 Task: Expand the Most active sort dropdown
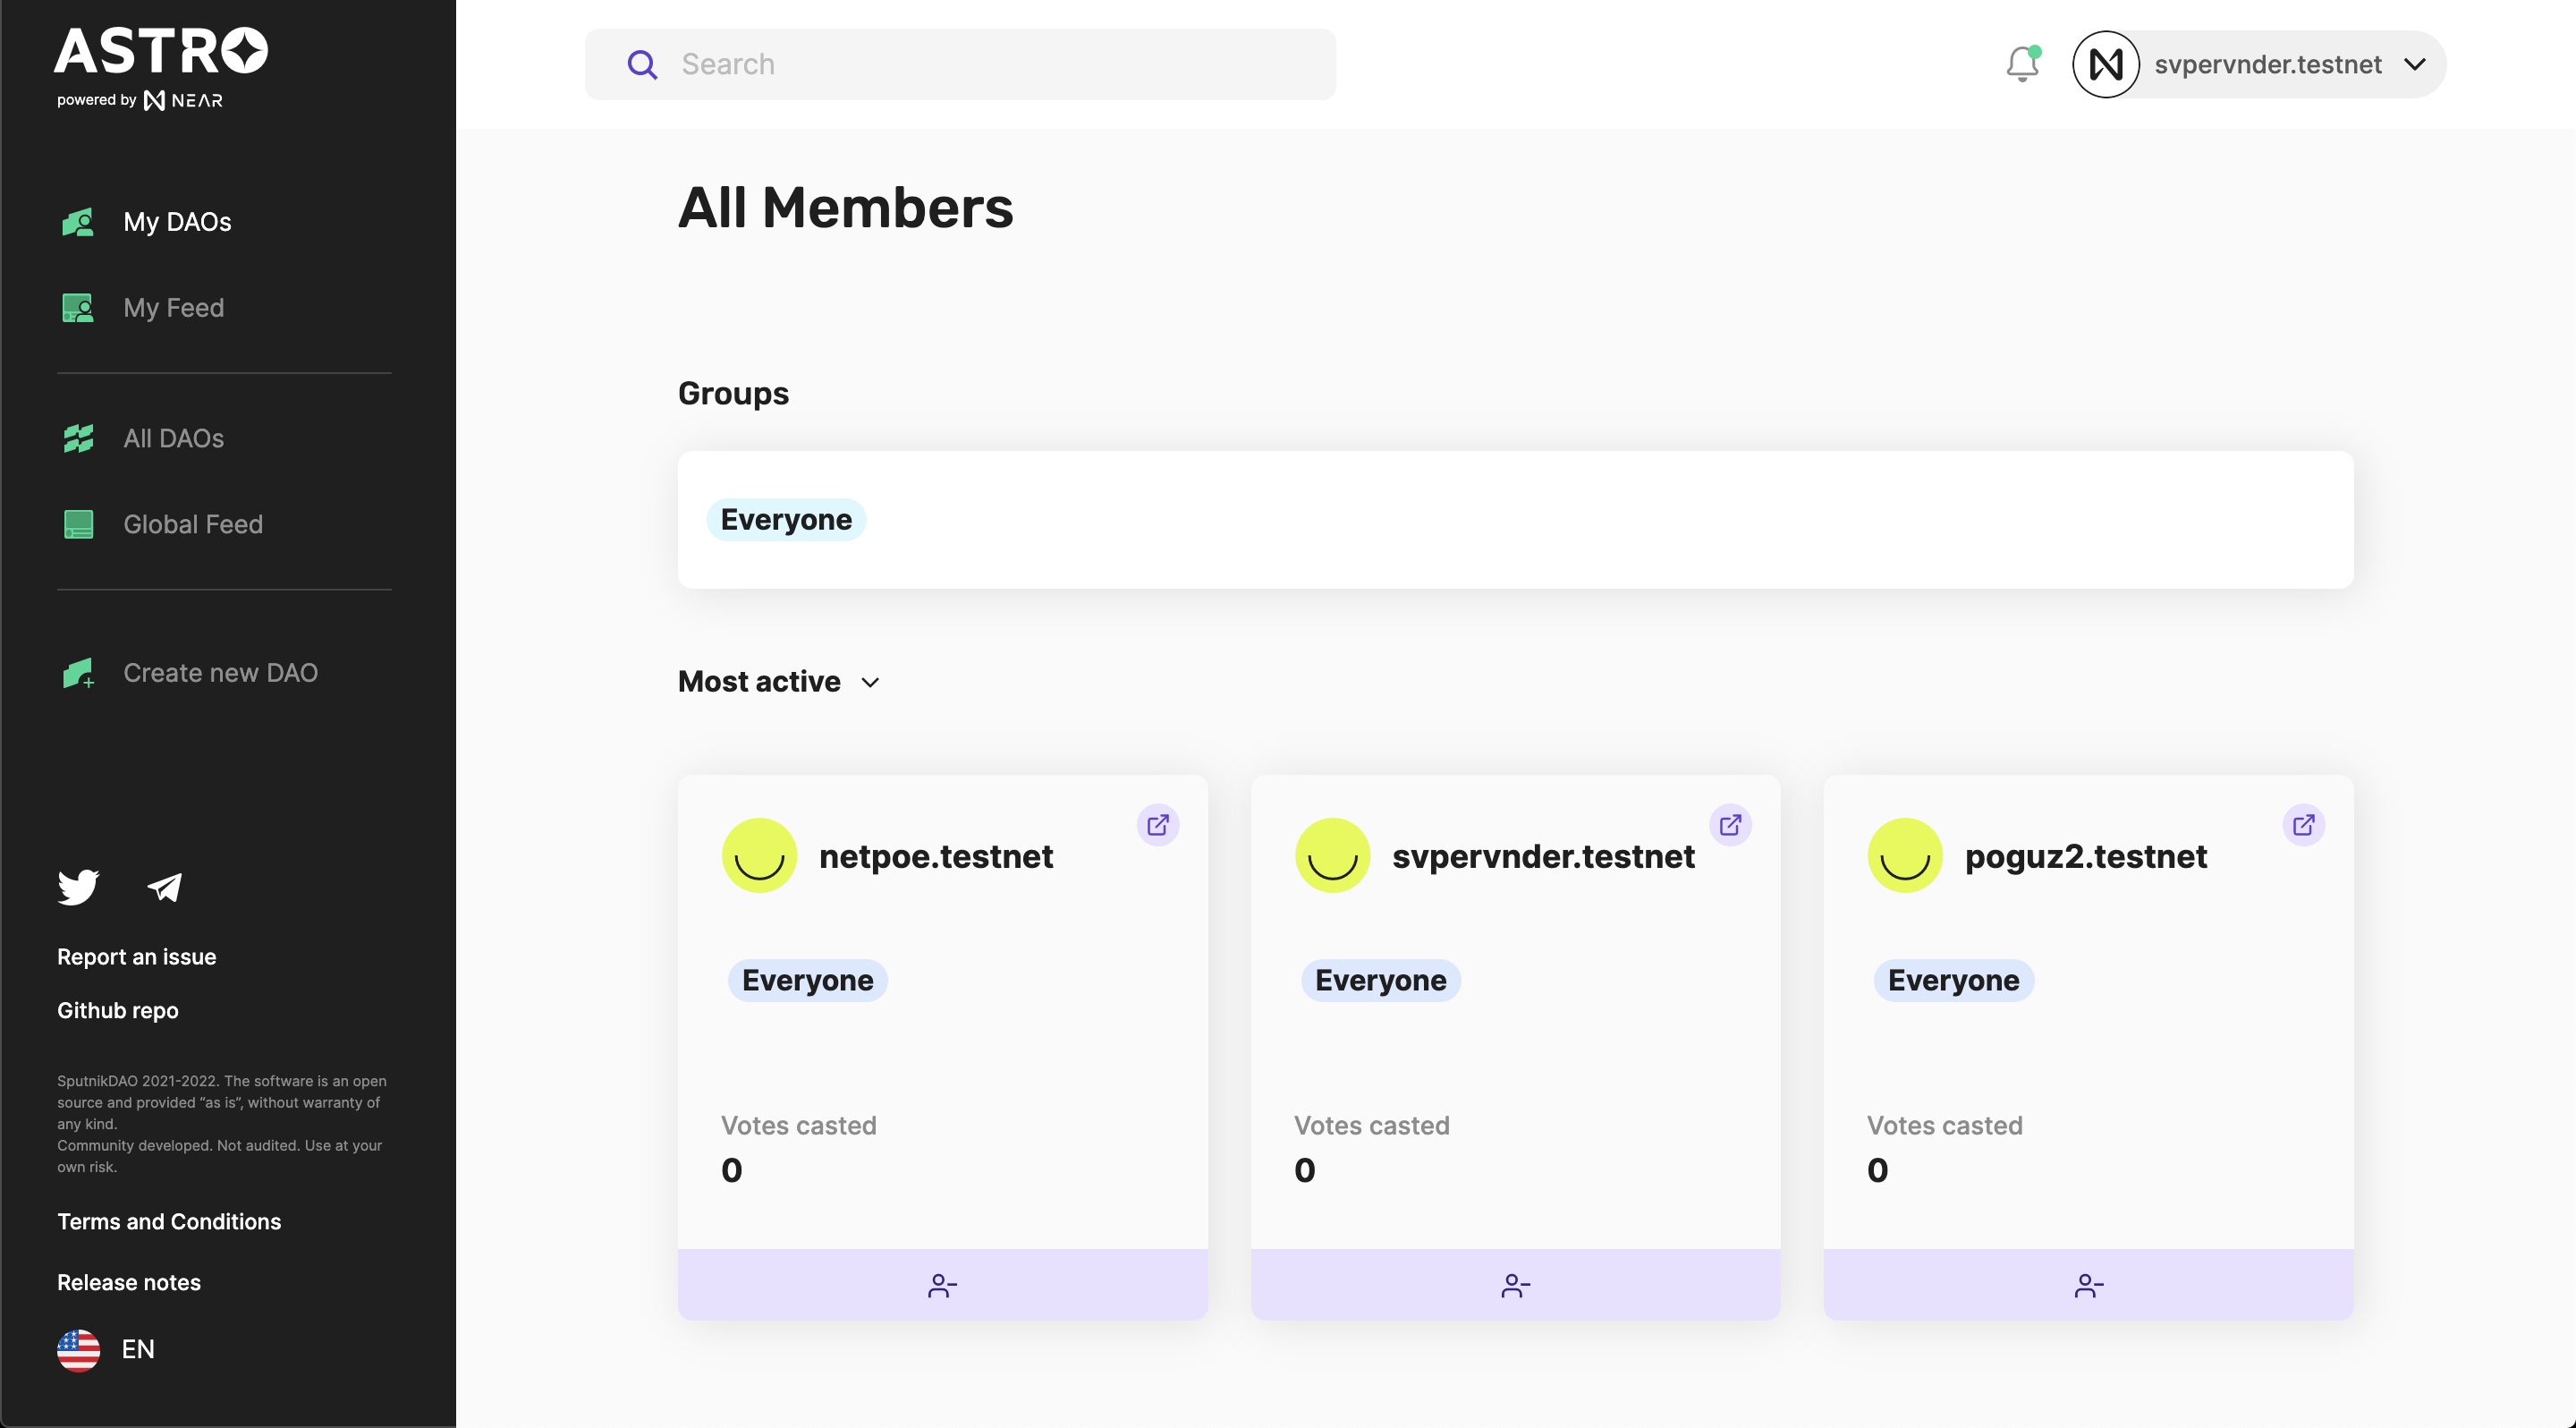point(779,682)
